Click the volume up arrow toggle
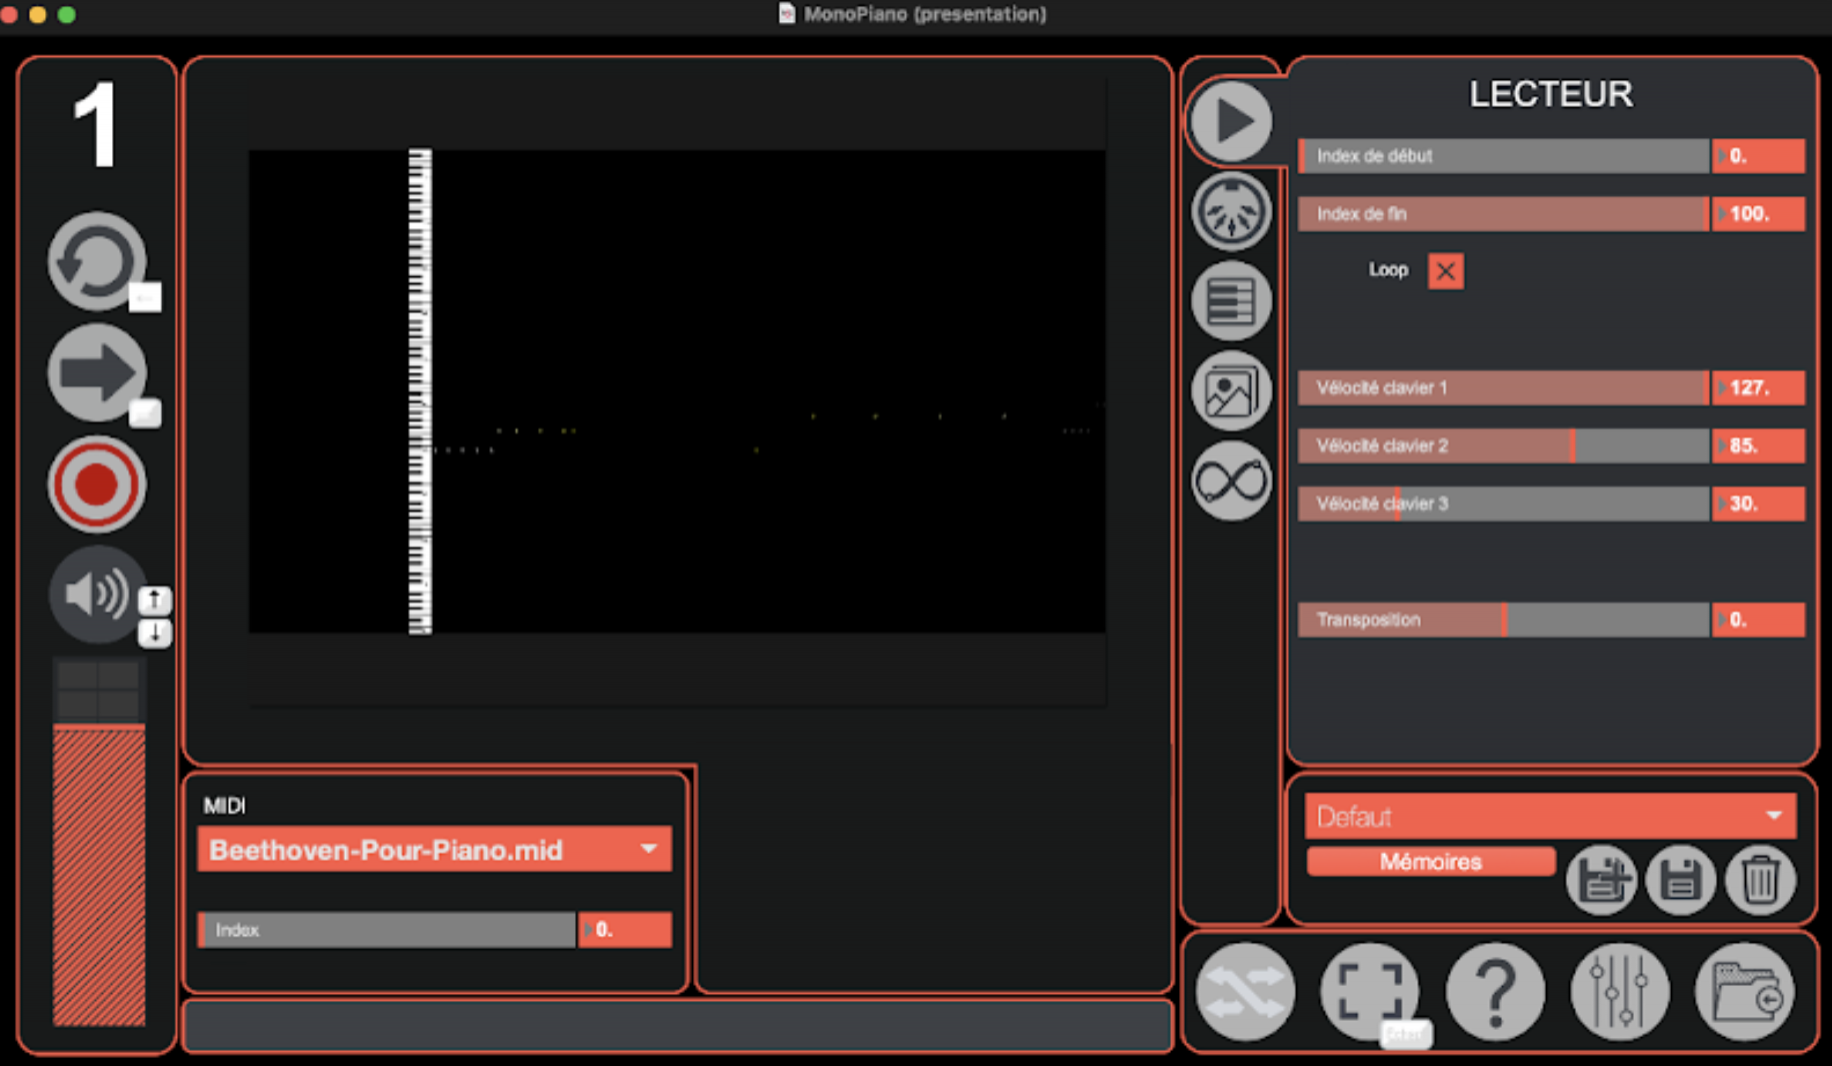Image resolution: width=1832 pixels, height=1066 pixels. (154, 600)
